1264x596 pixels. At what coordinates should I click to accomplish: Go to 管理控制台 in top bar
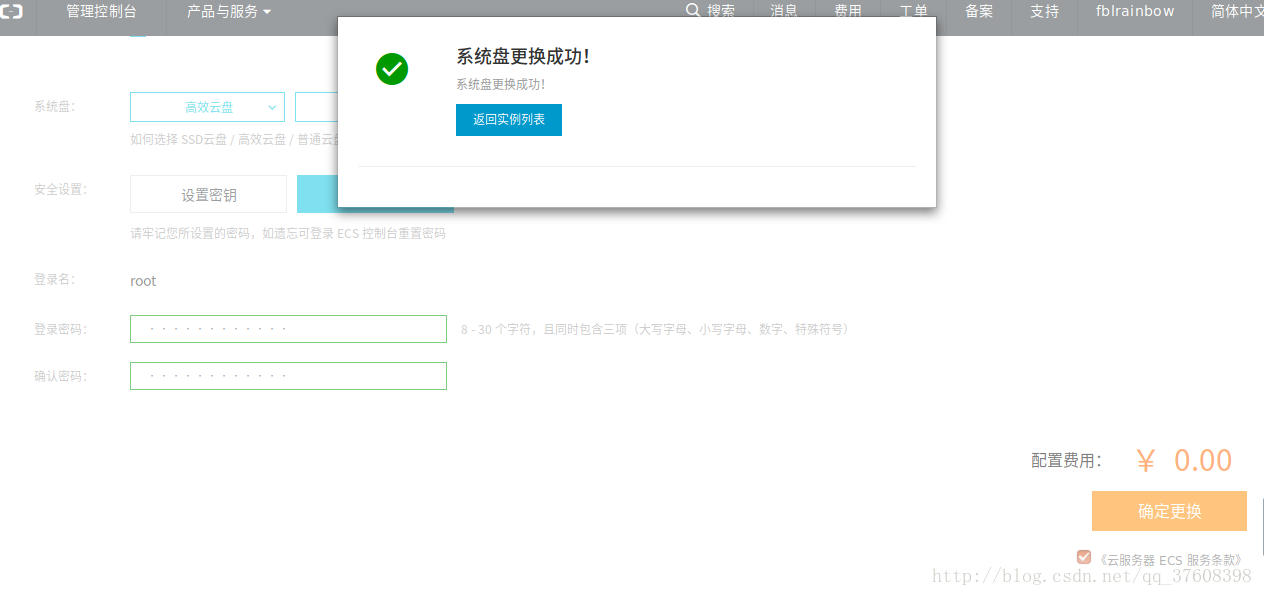click(101, 12)
